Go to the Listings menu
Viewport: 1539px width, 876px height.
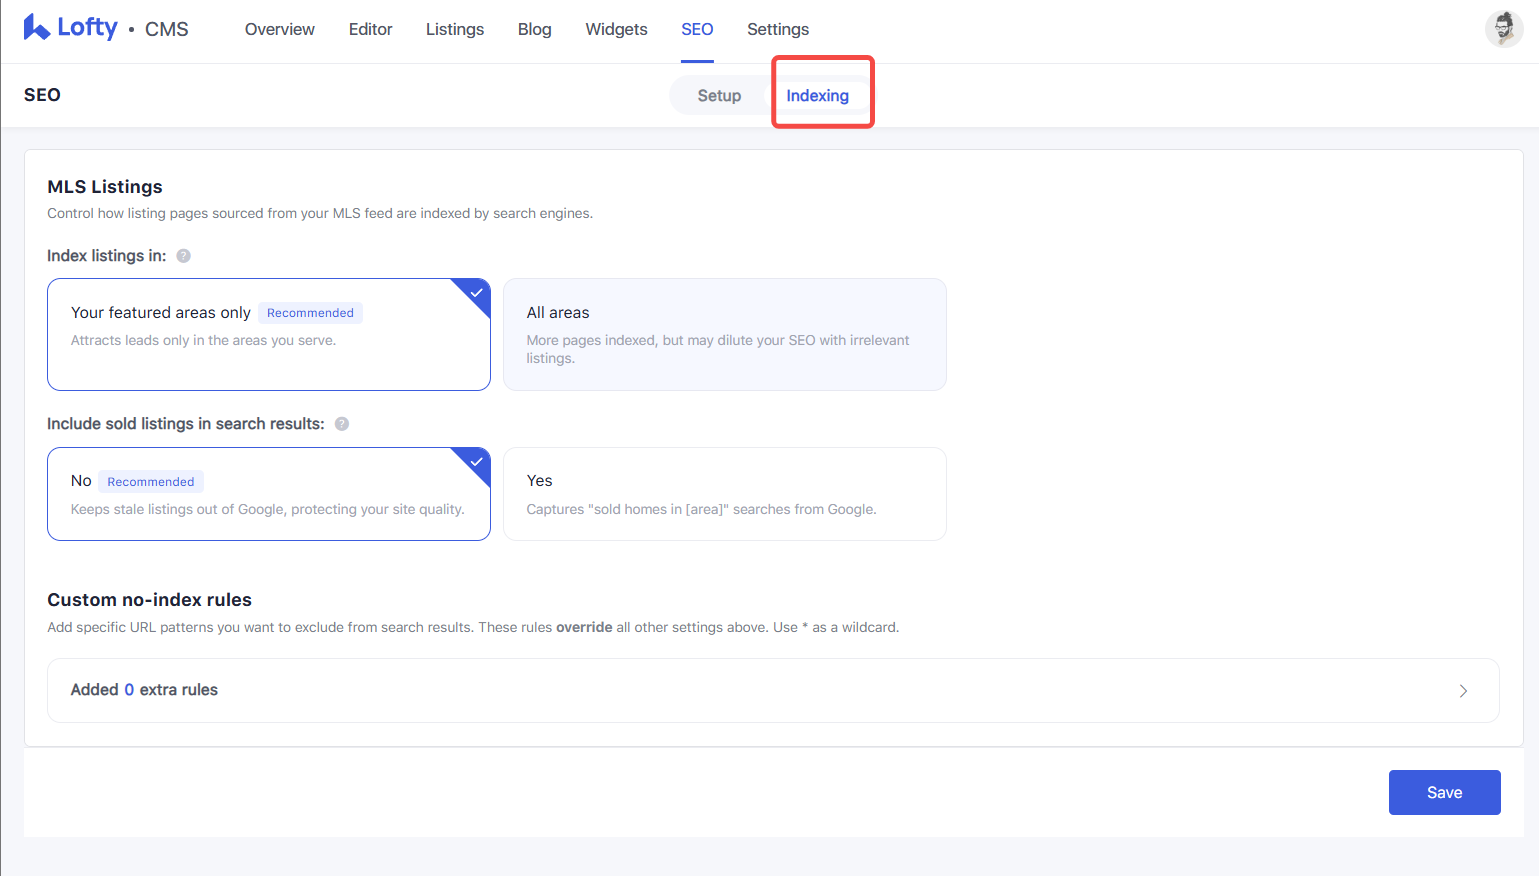point(455,30)
